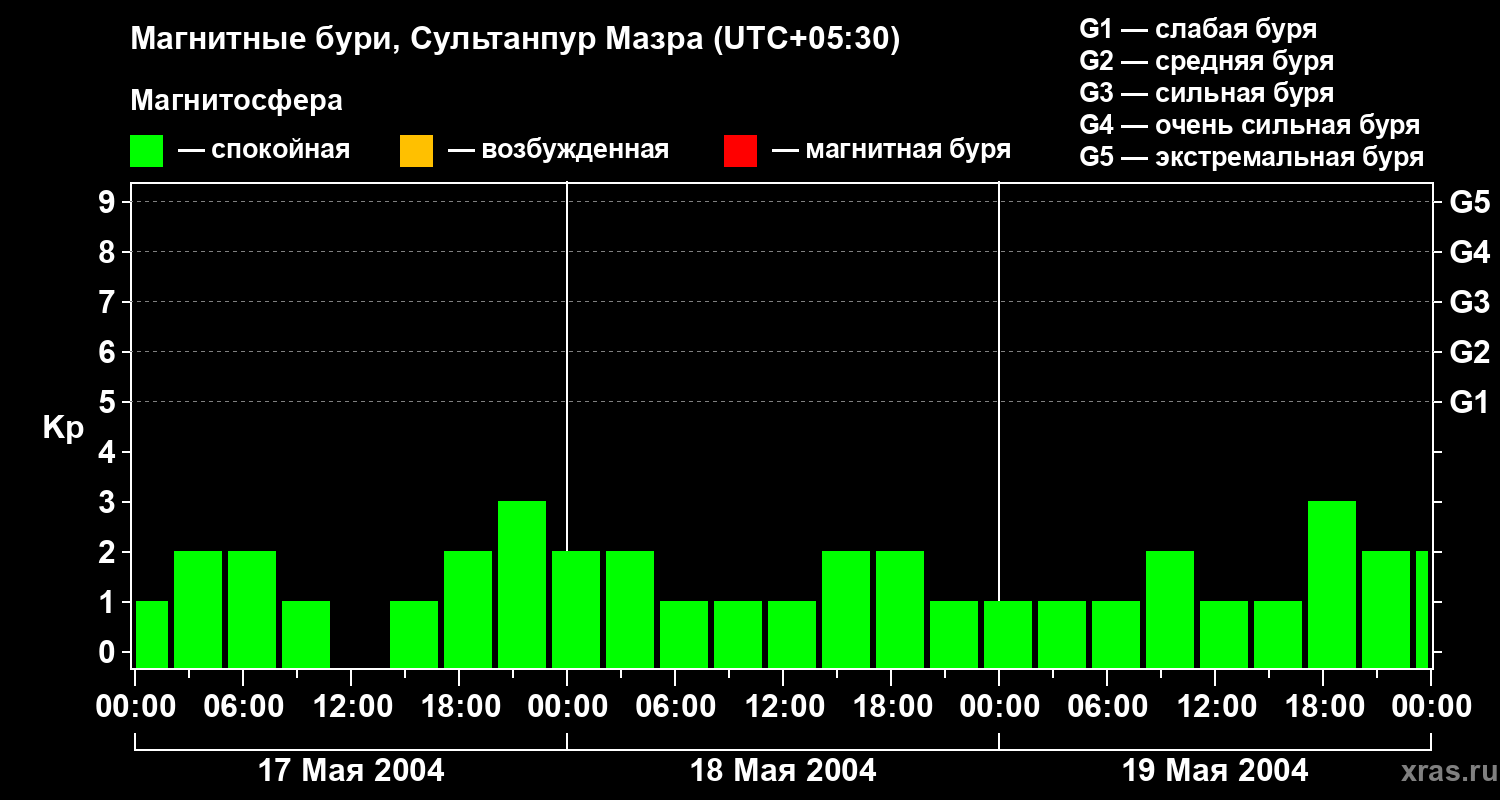The height and width of the screenshot is (800, 1500).
Task: Click the '— спокойная' legend label
Action: [264, 151]
